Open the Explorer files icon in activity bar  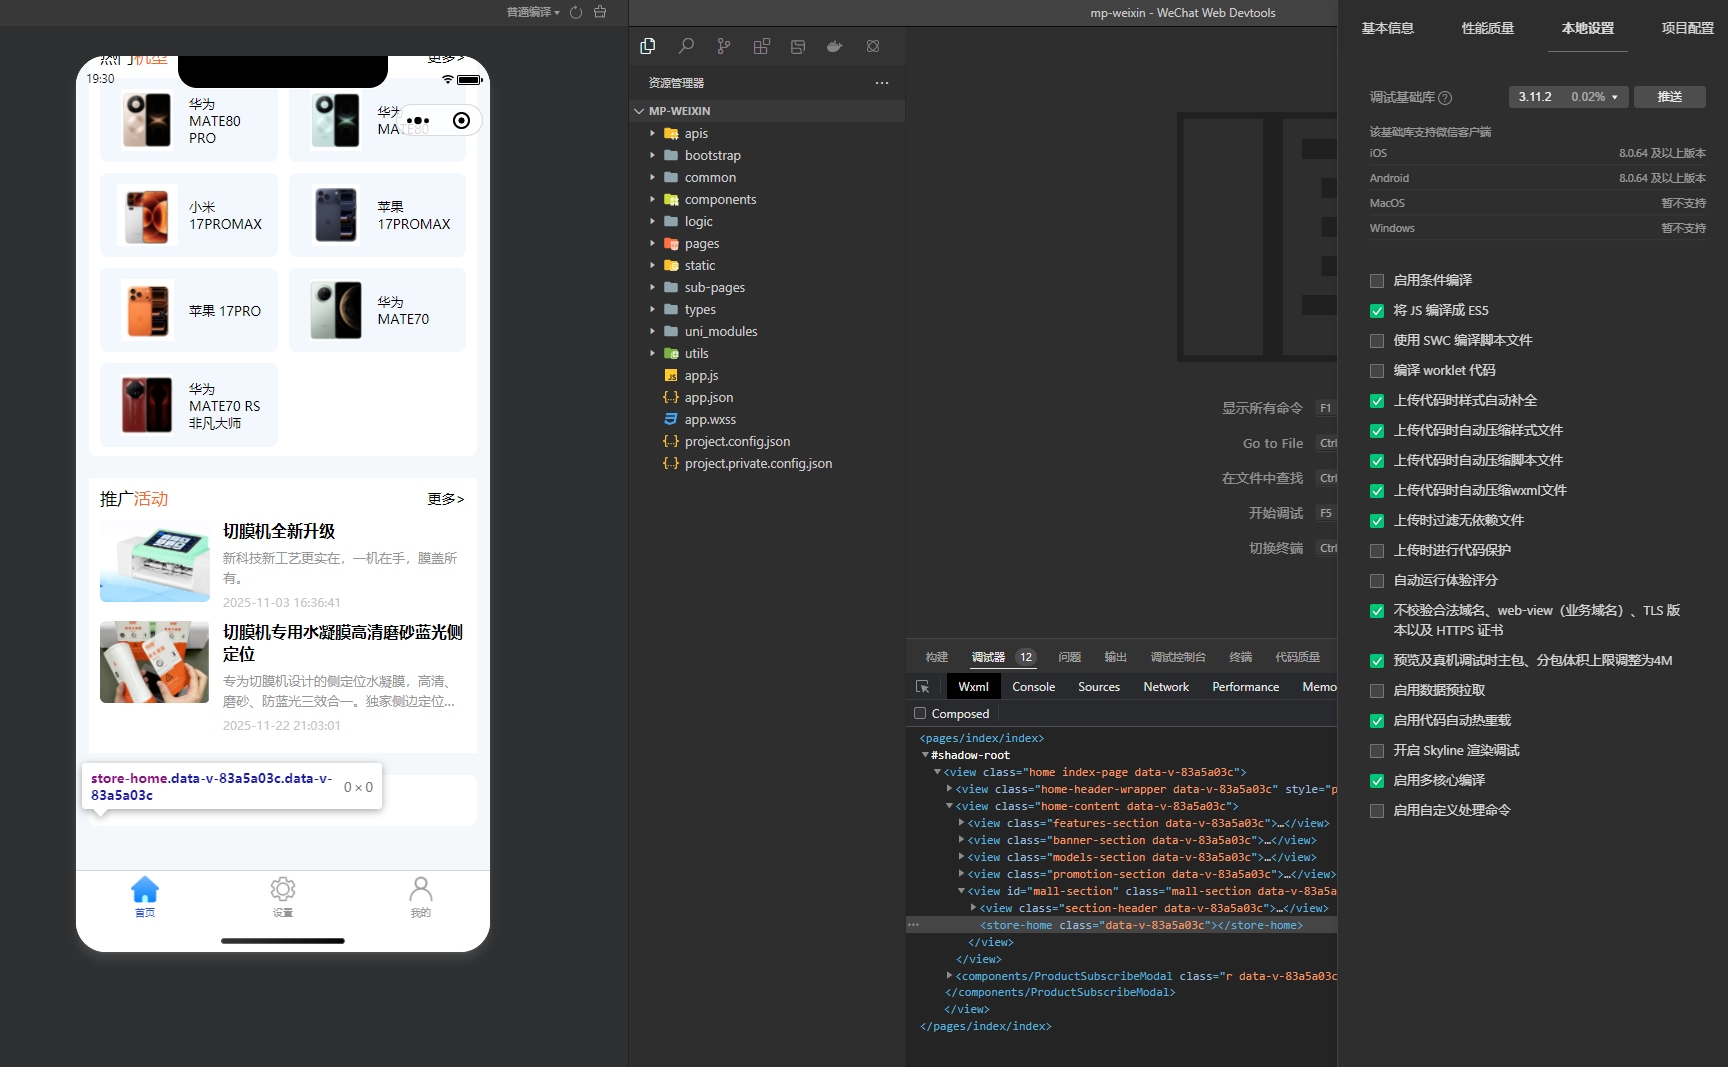tap(648, 46)
